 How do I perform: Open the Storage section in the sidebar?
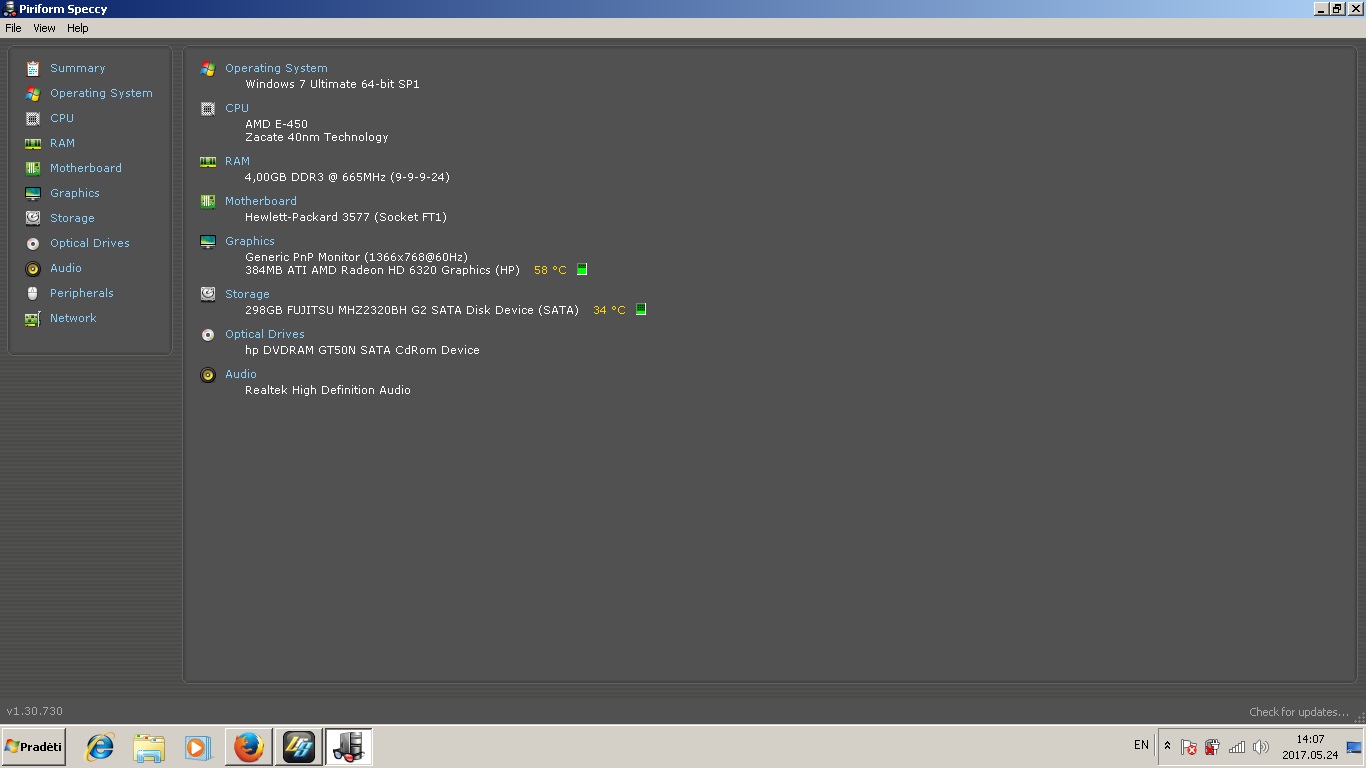[x=72, y=218]
